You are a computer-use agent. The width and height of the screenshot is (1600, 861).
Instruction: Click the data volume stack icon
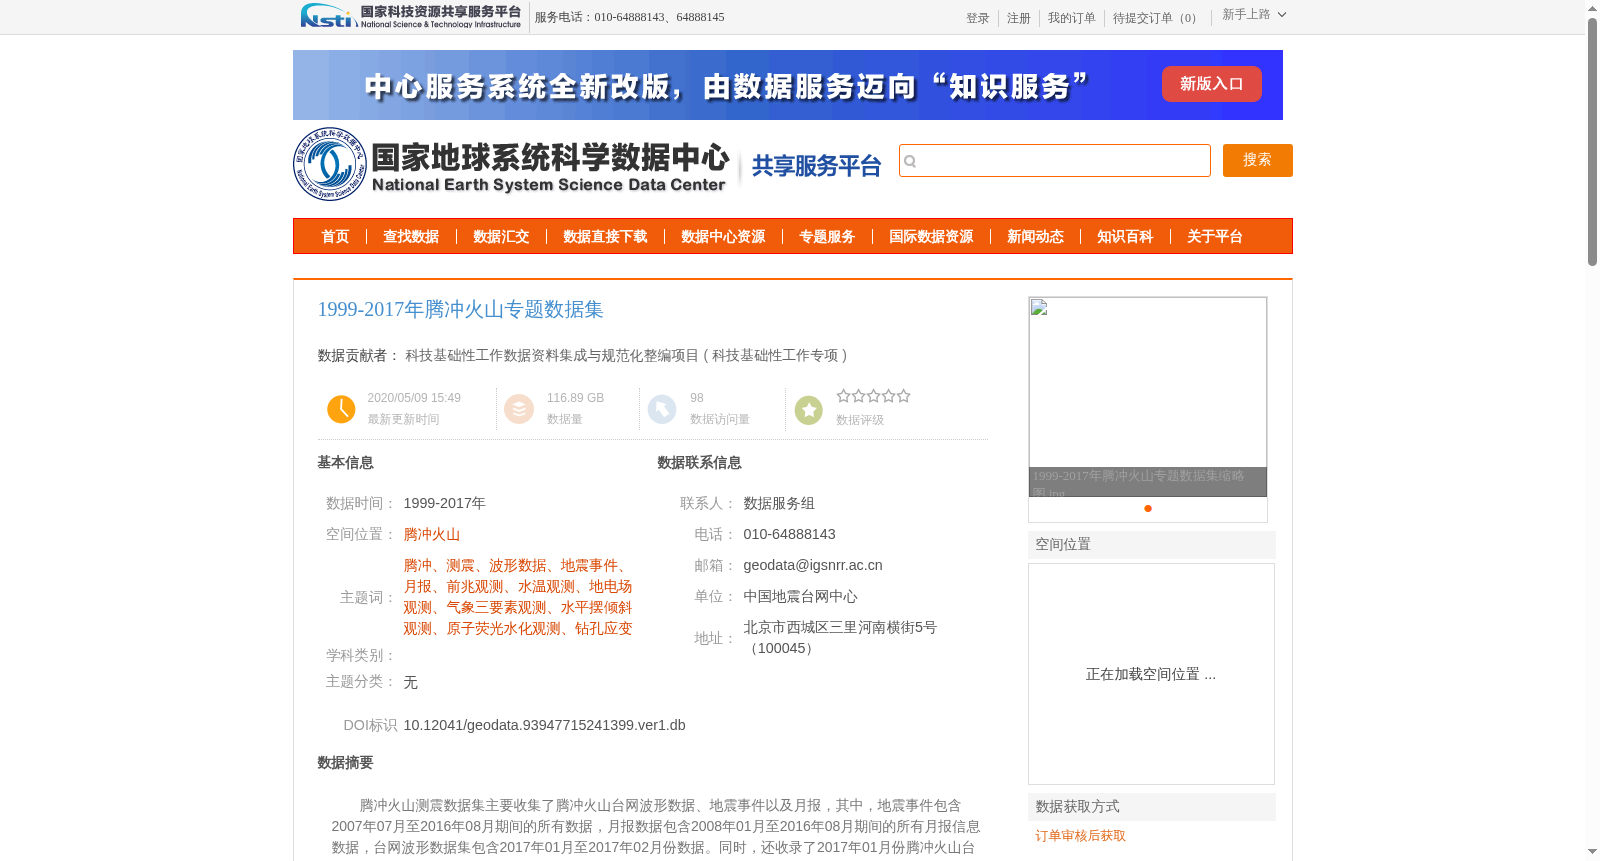(519, 409)
